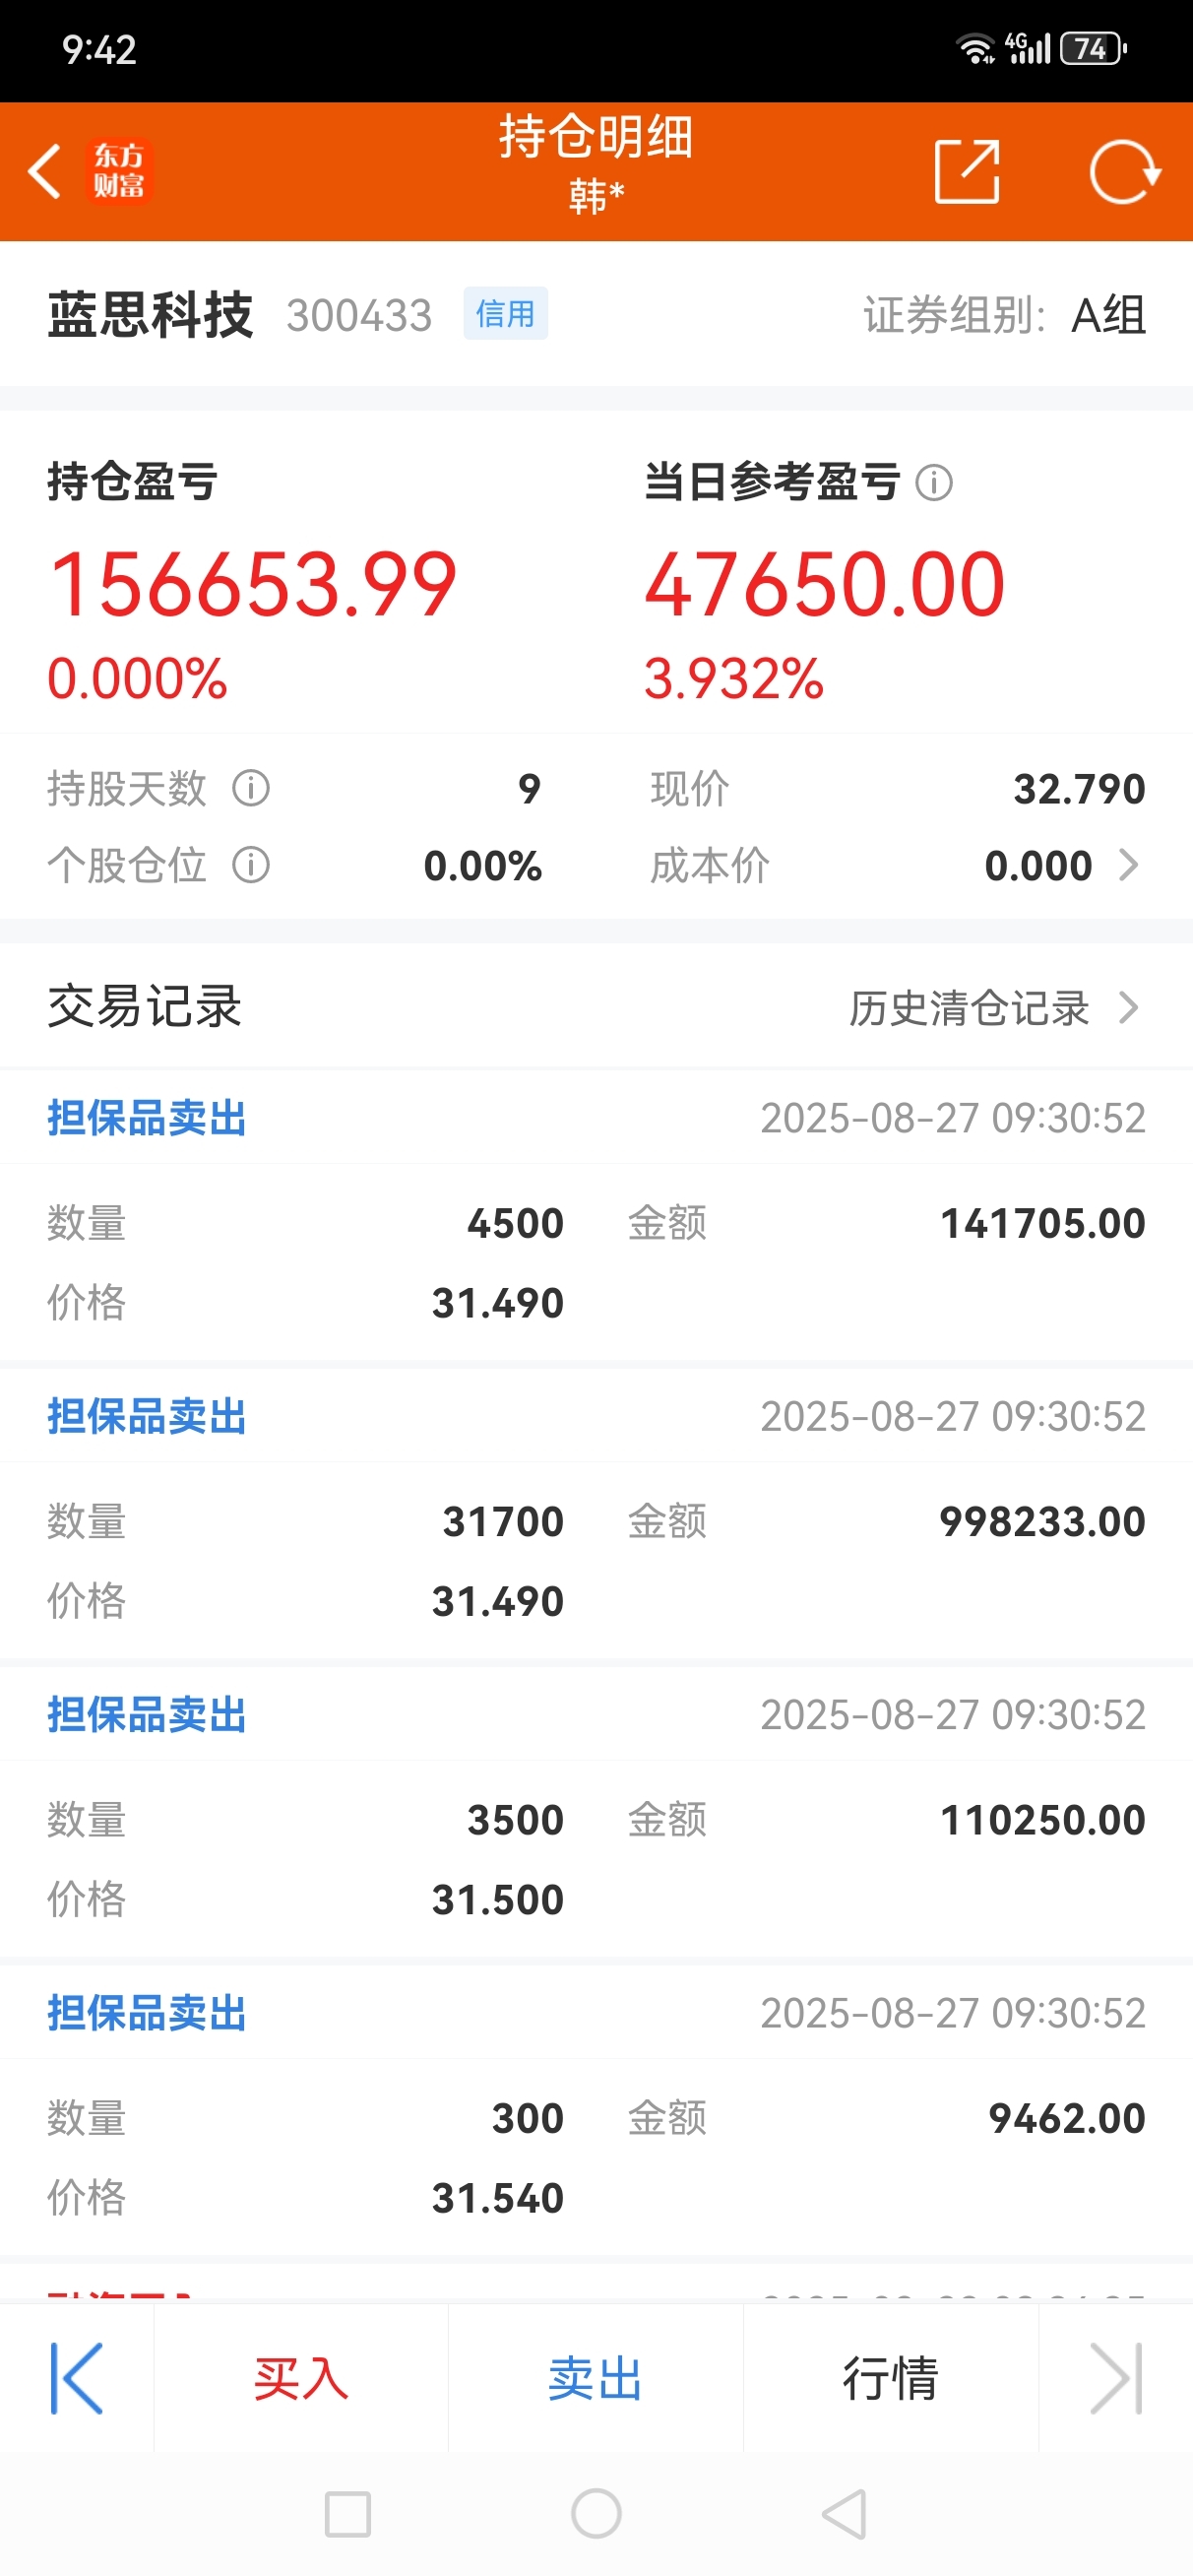Tap the 信用 badge

pyautogui.click(x=505, y=314)
